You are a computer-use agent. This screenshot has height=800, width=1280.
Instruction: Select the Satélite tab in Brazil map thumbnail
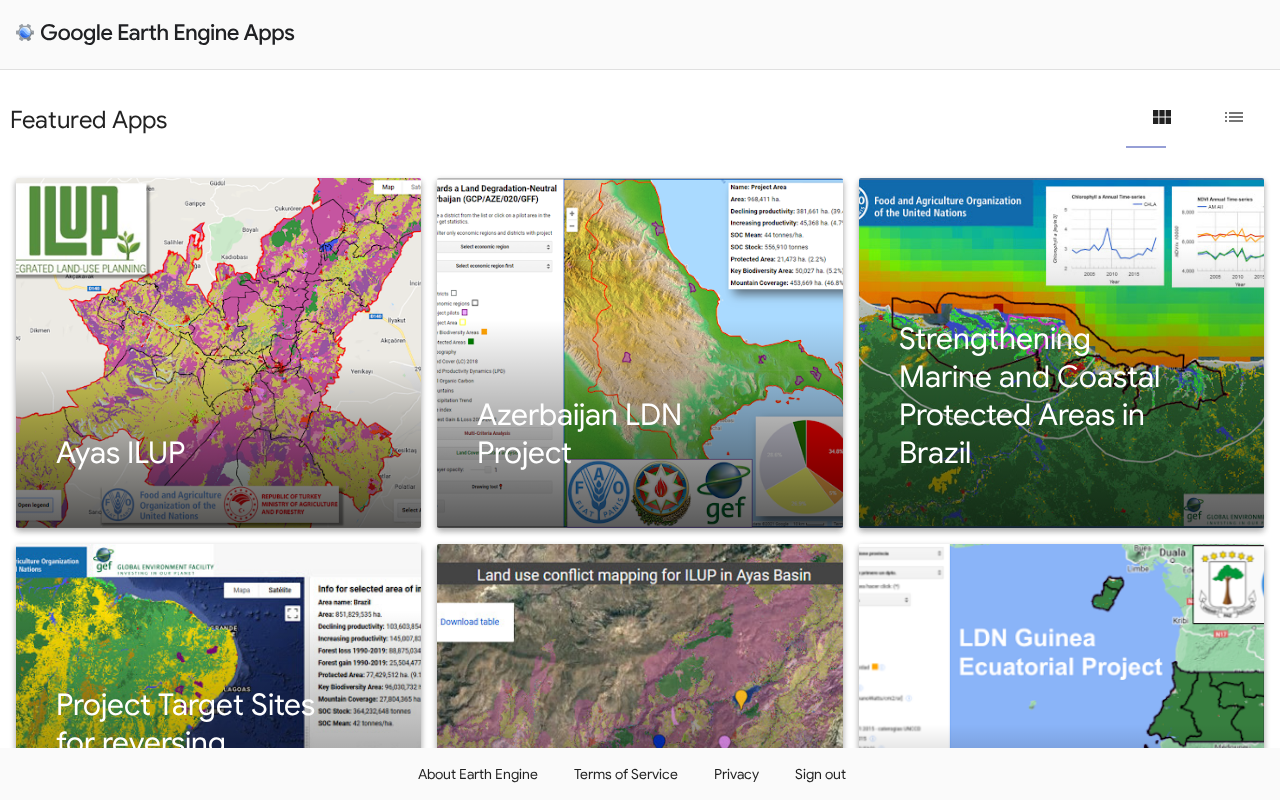click(x=279, y=590)
